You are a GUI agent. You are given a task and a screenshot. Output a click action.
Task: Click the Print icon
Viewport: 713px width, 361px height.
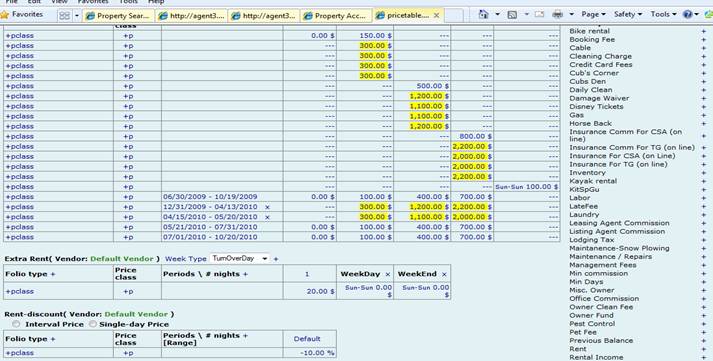(557, 15)
